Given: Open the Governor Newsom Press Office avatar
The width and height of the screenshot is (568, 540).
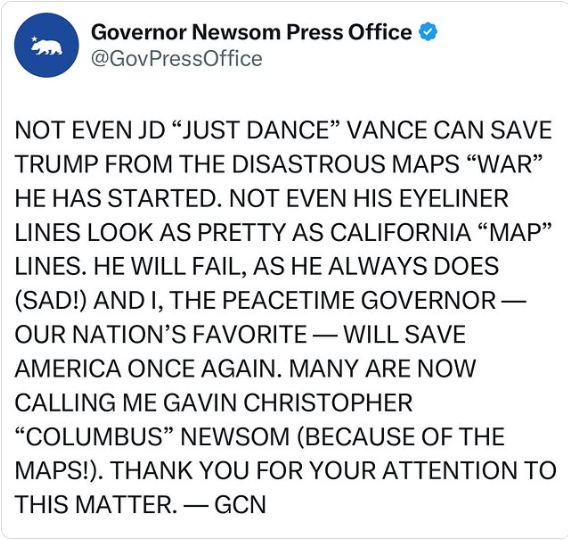Looking at the screenshot, I should point(46,45).
